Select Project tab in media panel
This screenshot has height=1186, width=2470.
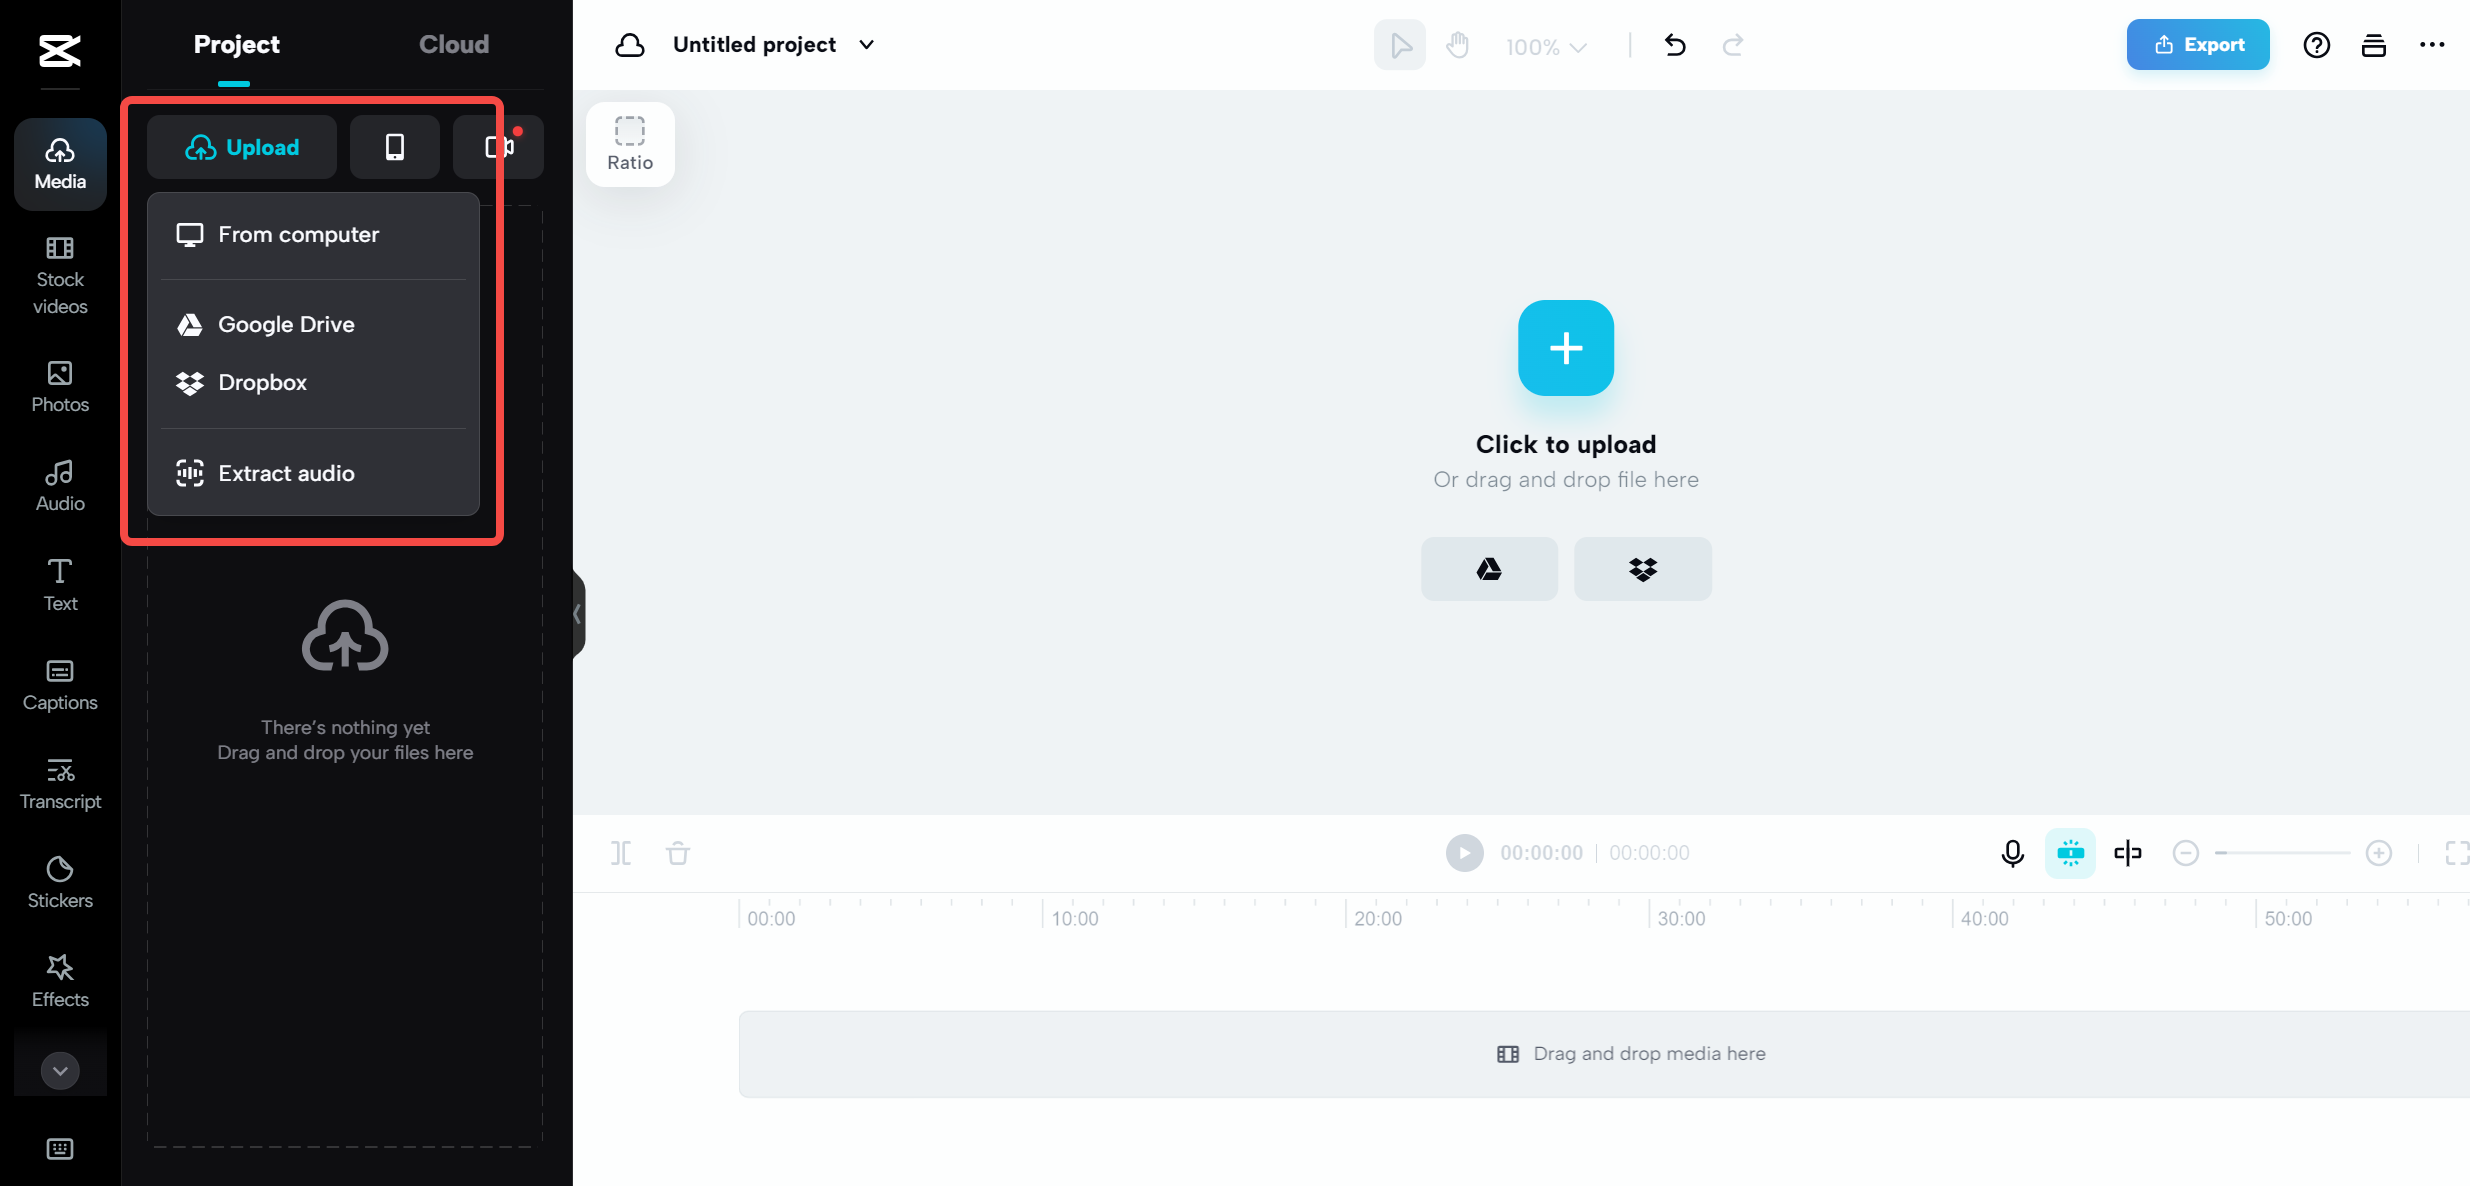(x=236, y=44)
